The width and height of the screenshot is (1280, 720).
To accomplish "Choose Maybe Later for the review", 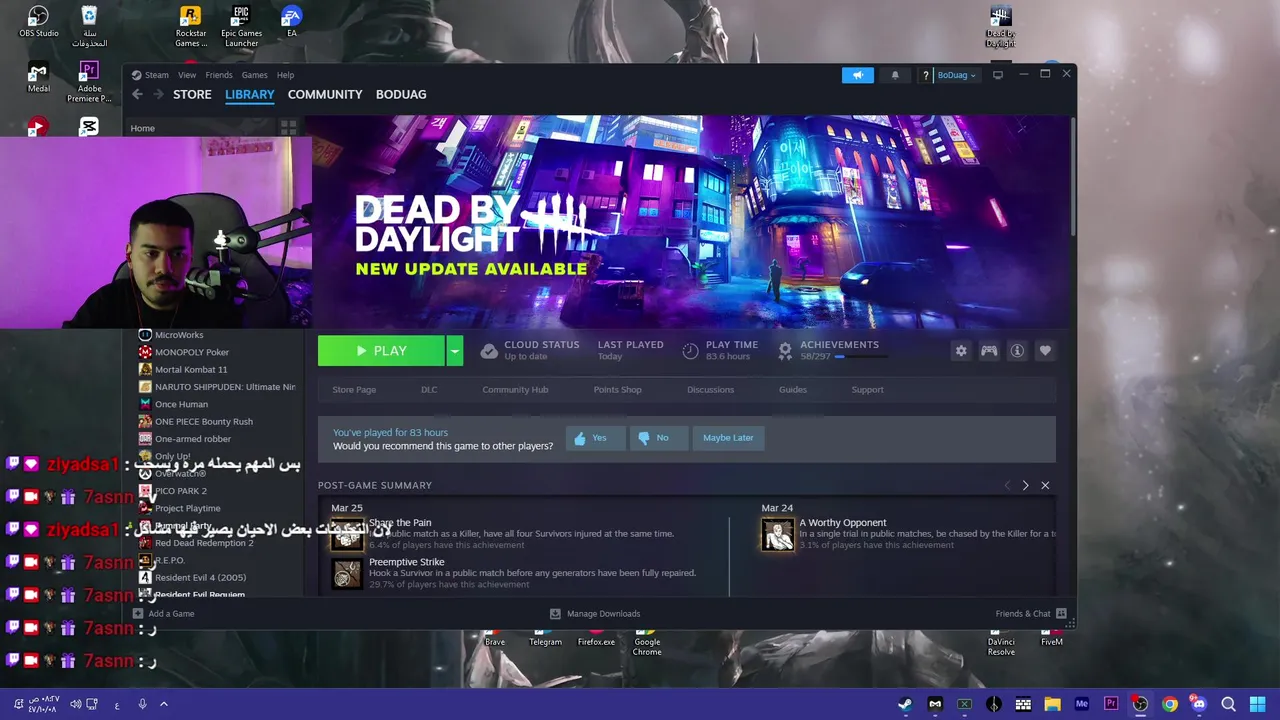I will pos(728,438).
